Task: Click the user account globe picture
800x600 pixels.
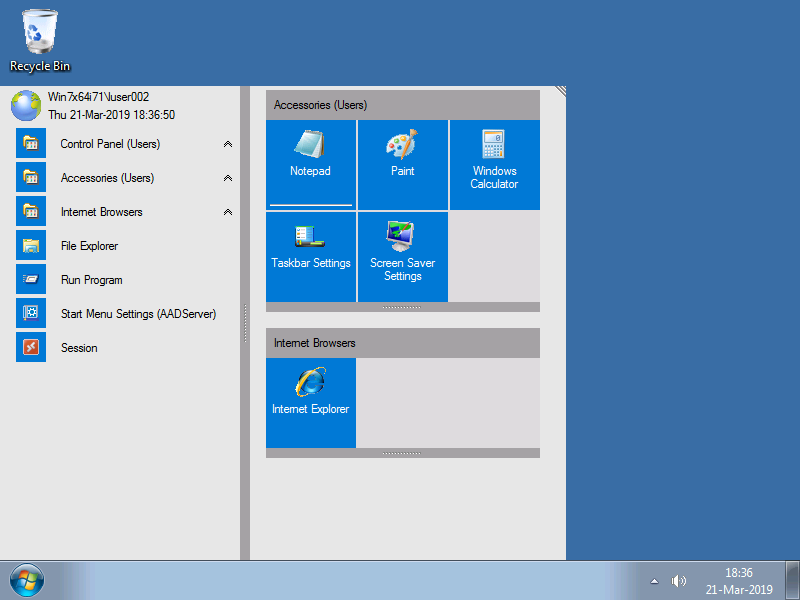Action: point(25,105)
